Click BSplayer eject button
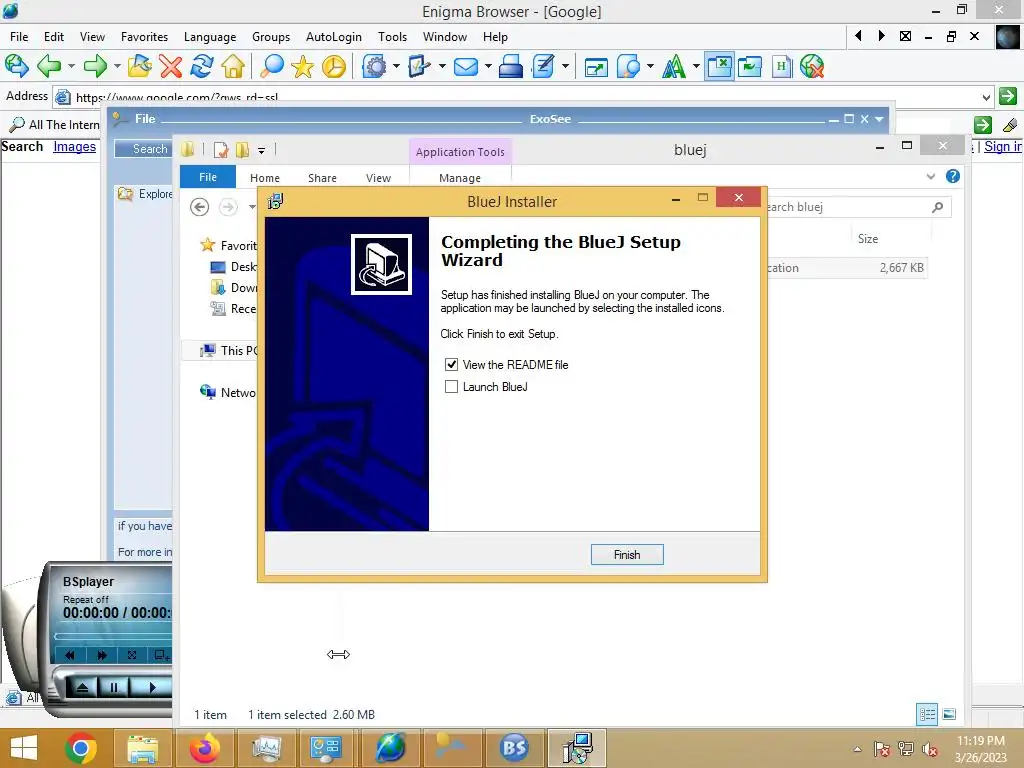Image resolution: width=1024 pixels, height=768 pixels. click(x=82, y=687)
